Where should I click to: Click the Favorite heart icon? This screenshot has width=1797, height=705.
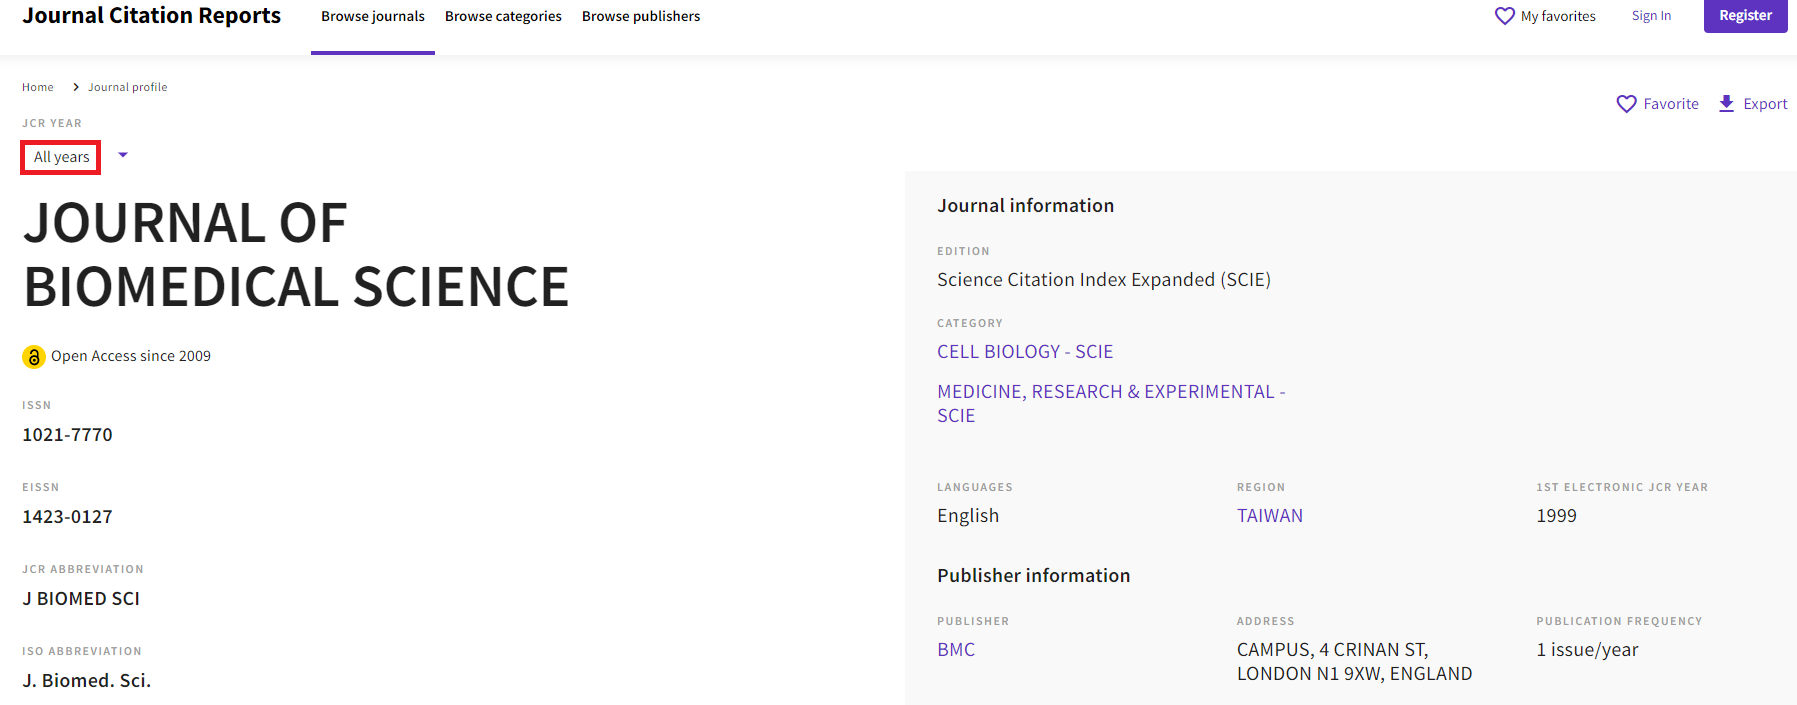coord(1627,104)
